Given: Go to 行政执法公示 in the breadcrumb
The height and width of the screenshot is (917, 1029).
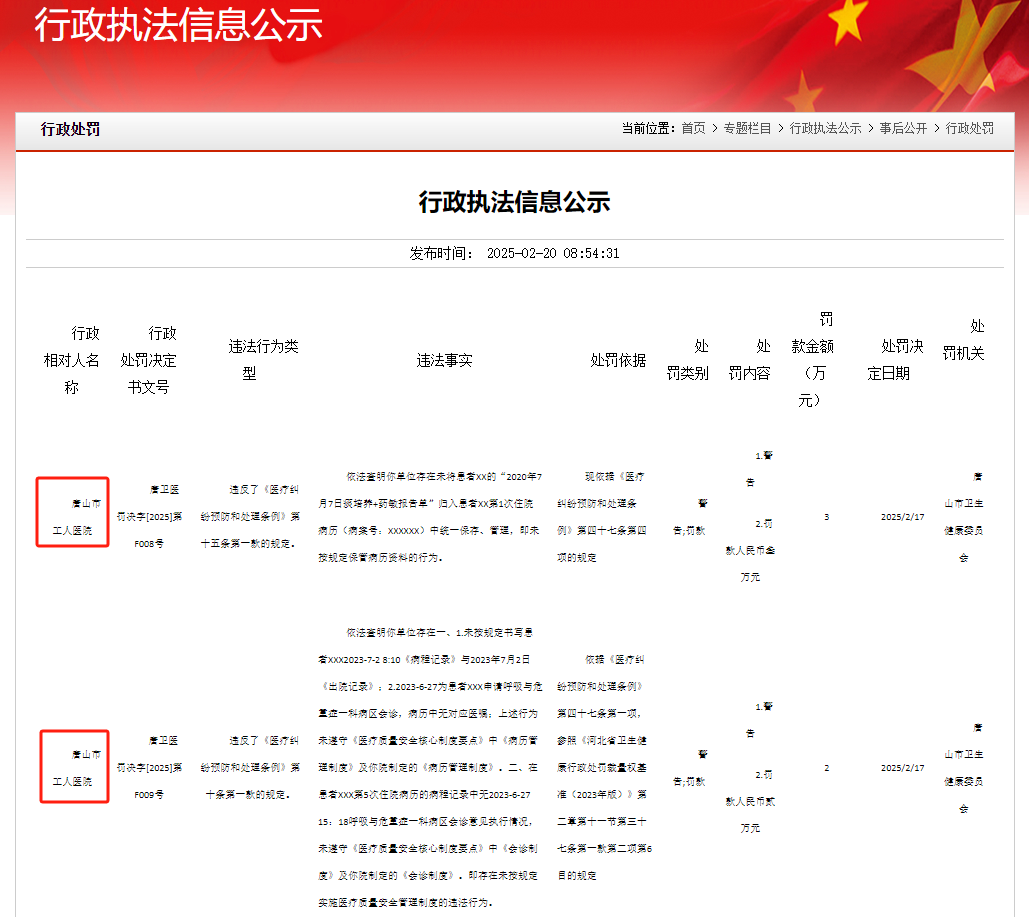Looking at the screenshot, I should point(825,129).
